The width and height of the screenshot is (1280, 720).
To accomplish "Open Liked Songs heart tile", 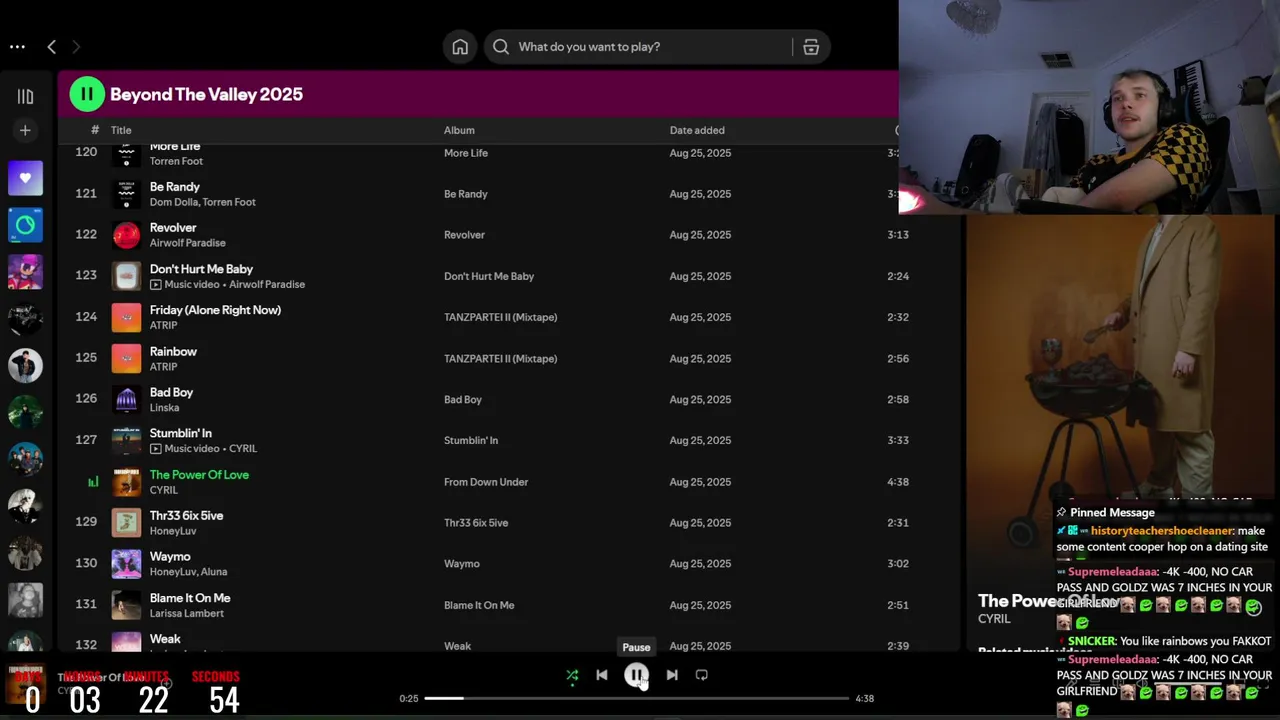I will 25,178.
